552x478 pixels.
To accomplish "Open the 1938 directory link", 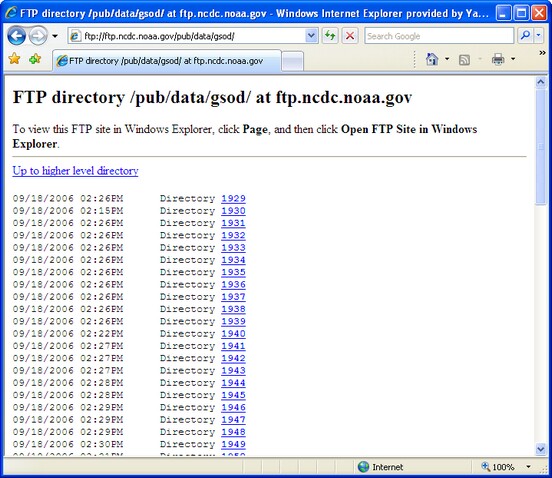I will pos(233,309).
